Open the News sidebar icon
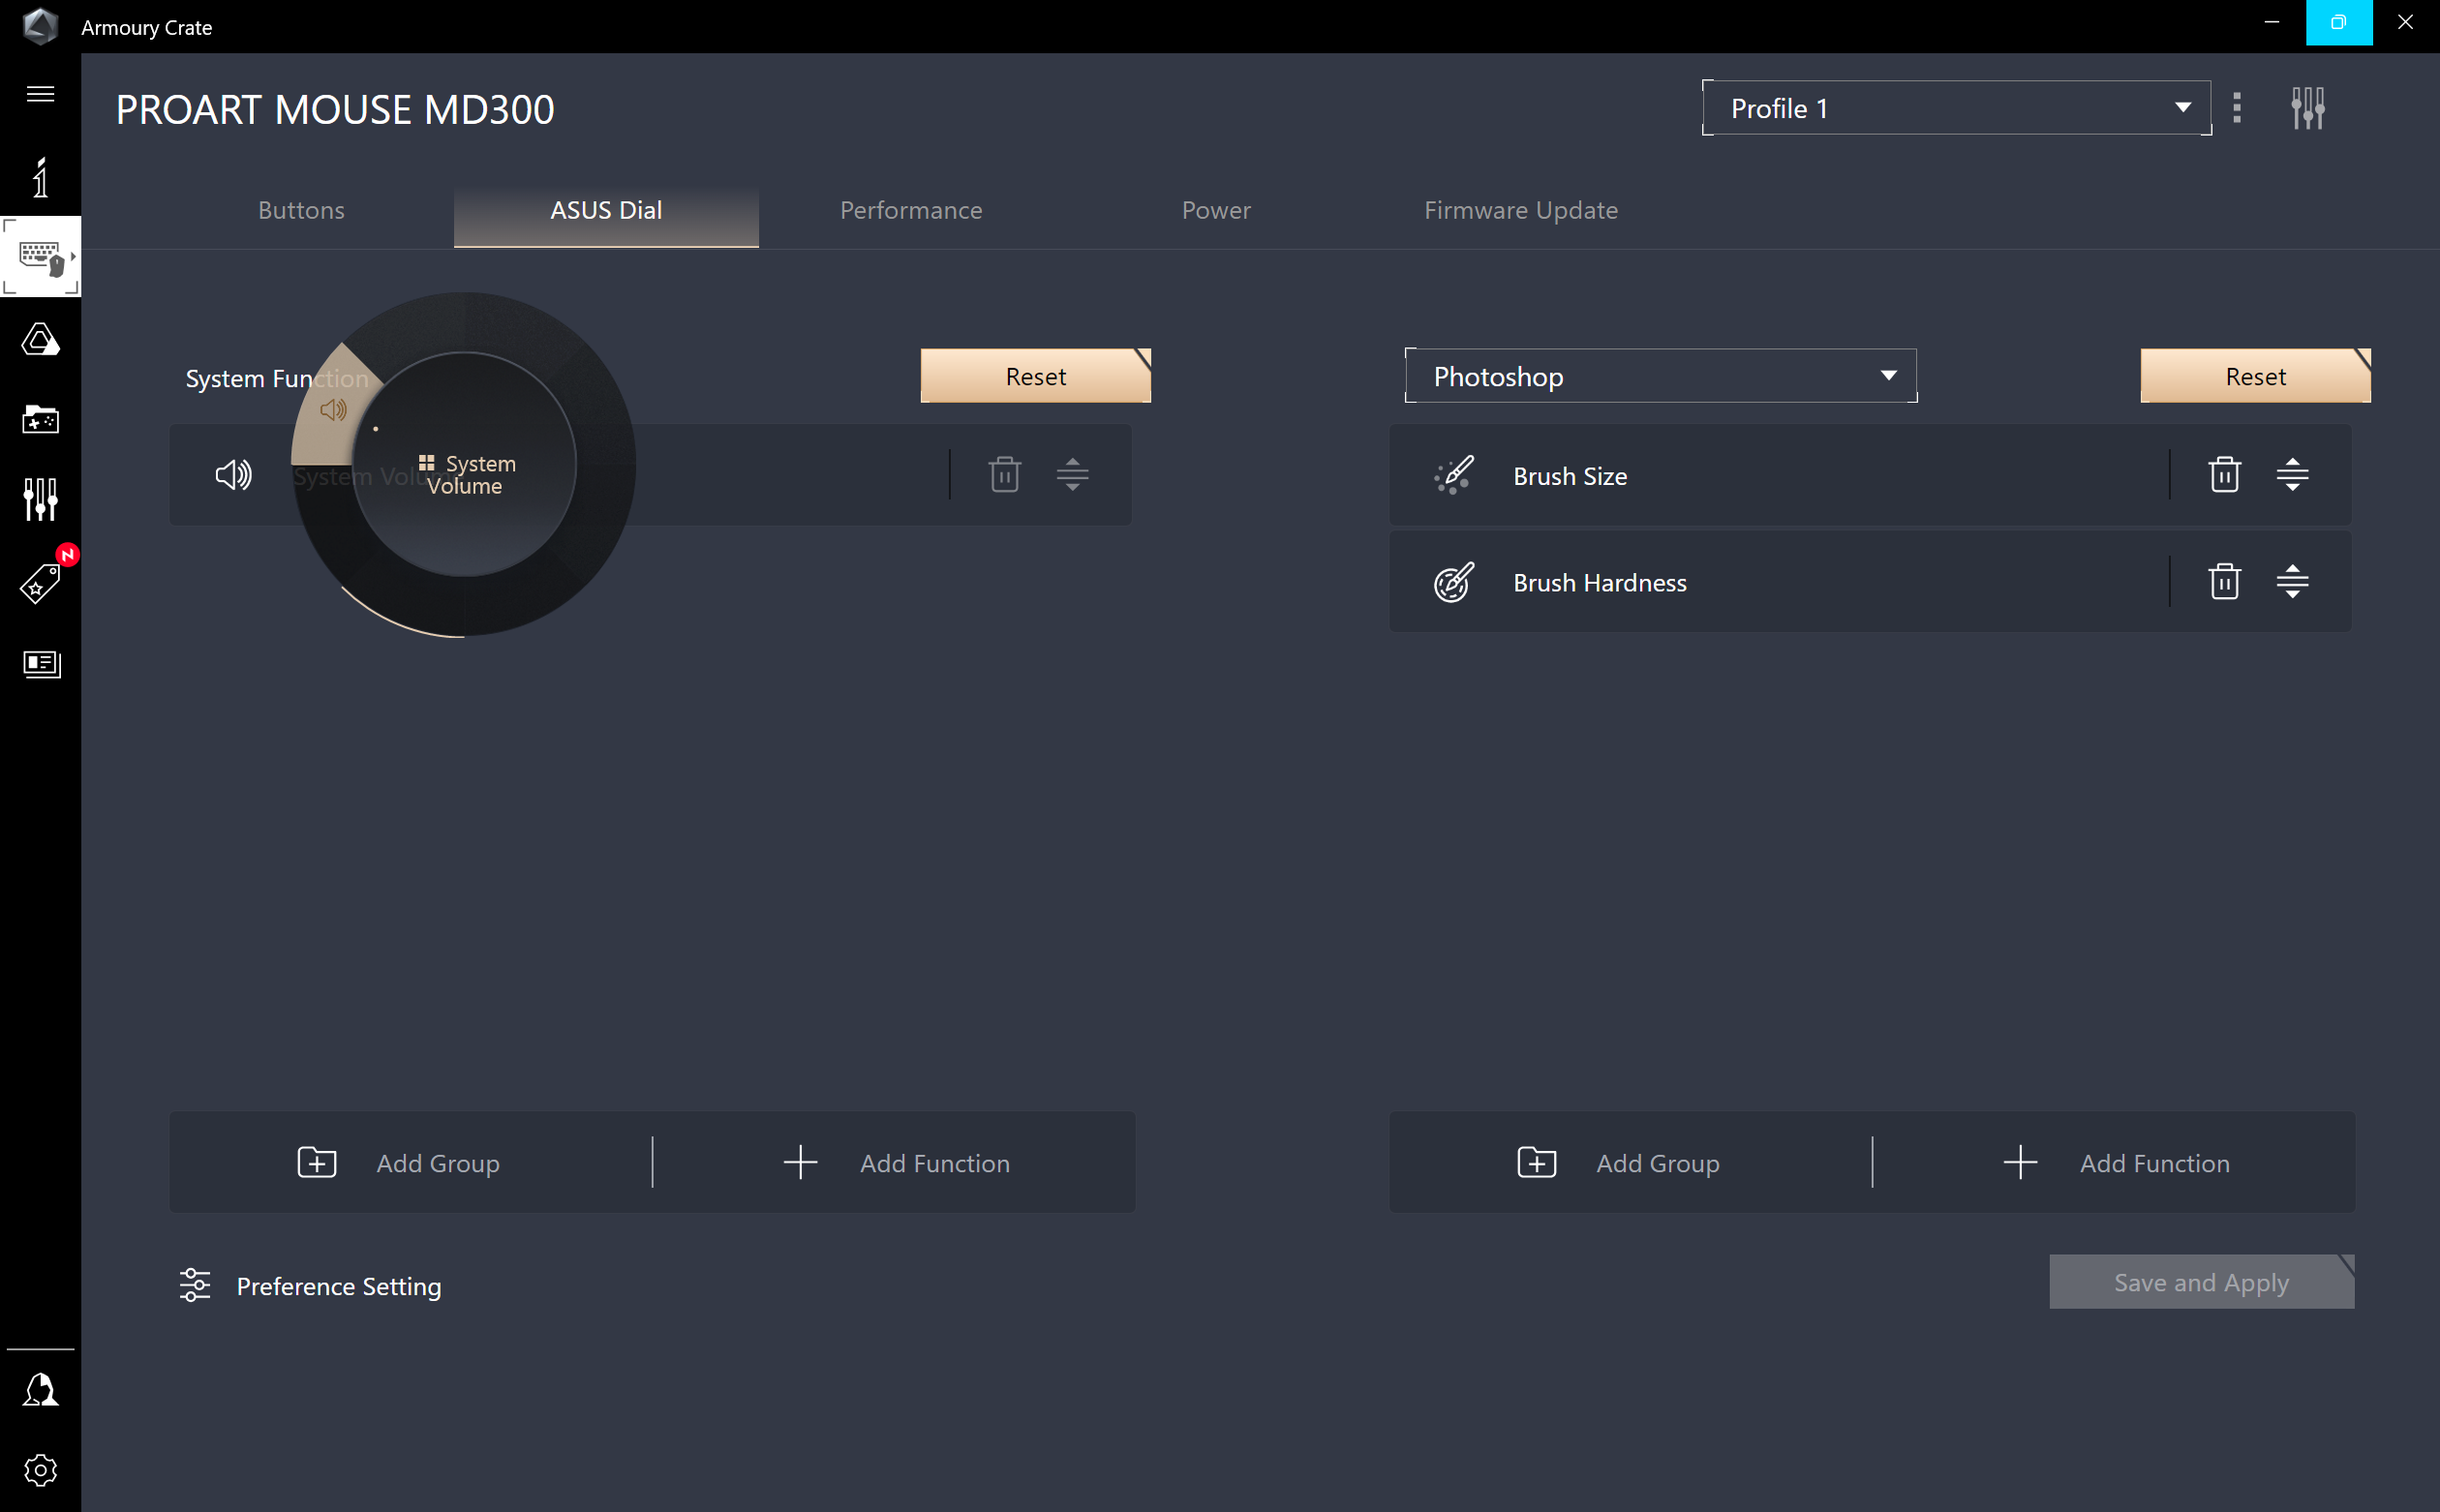The height and width of the screenshot is (1512, 2440). coord(40,664)
